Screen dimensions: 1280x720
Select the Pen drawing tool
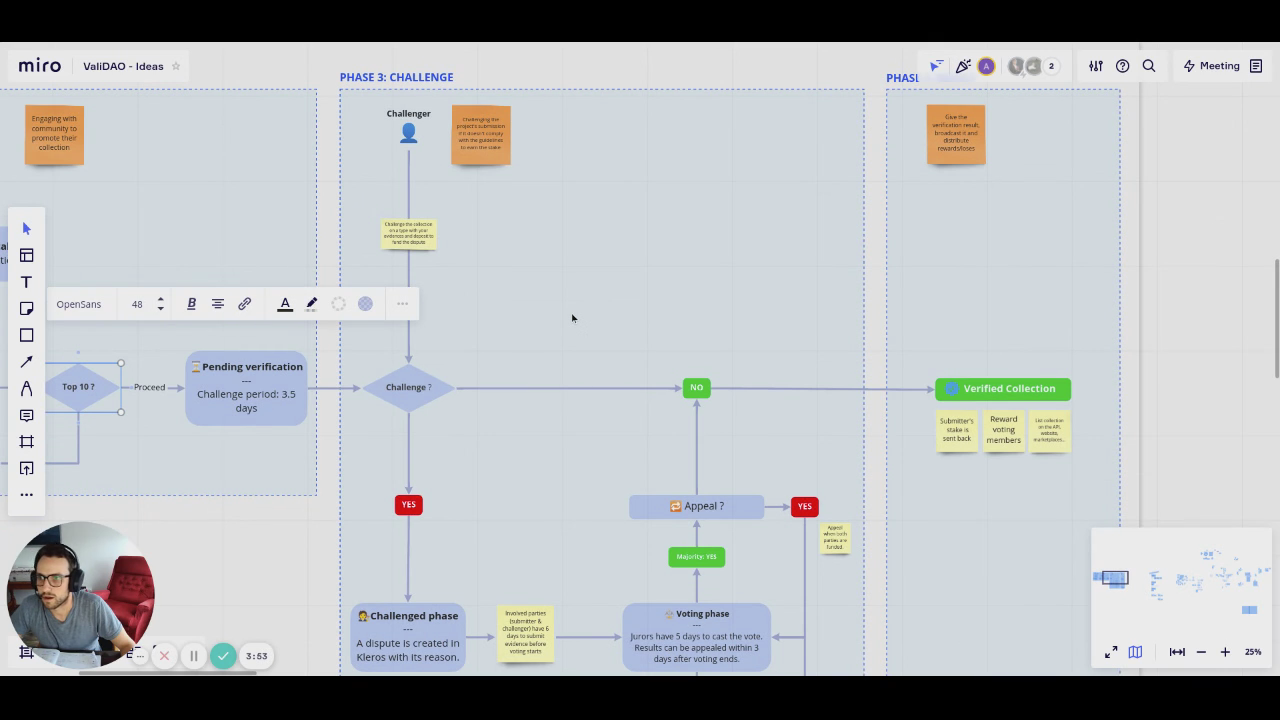27,388
